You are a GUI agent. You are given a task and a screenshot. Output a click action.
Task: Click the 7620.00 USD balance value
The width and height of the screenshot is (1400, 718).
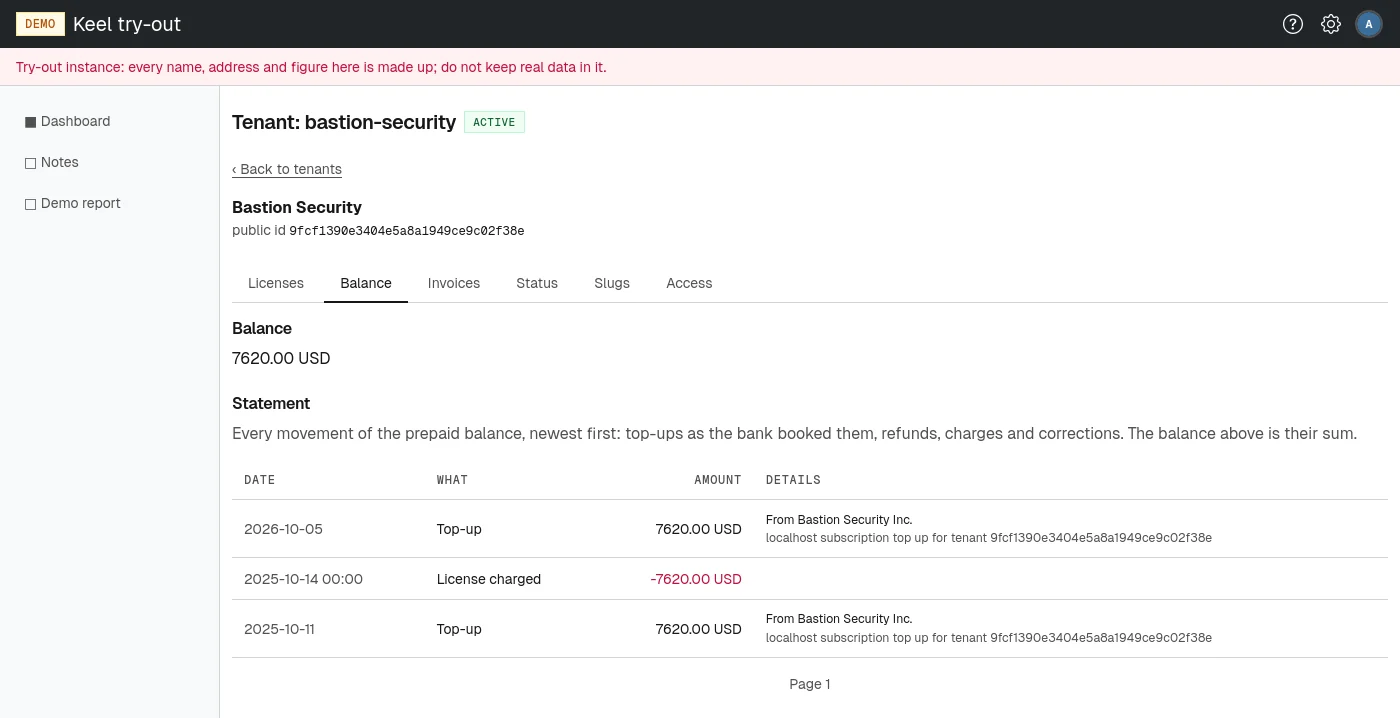coord(281,358)
